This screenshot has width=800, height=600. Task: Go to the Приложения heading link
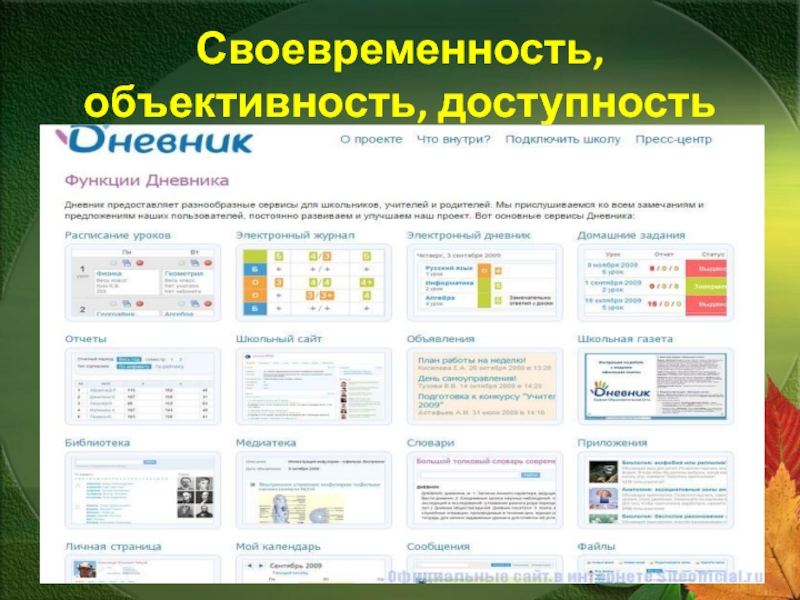point(612,442)
